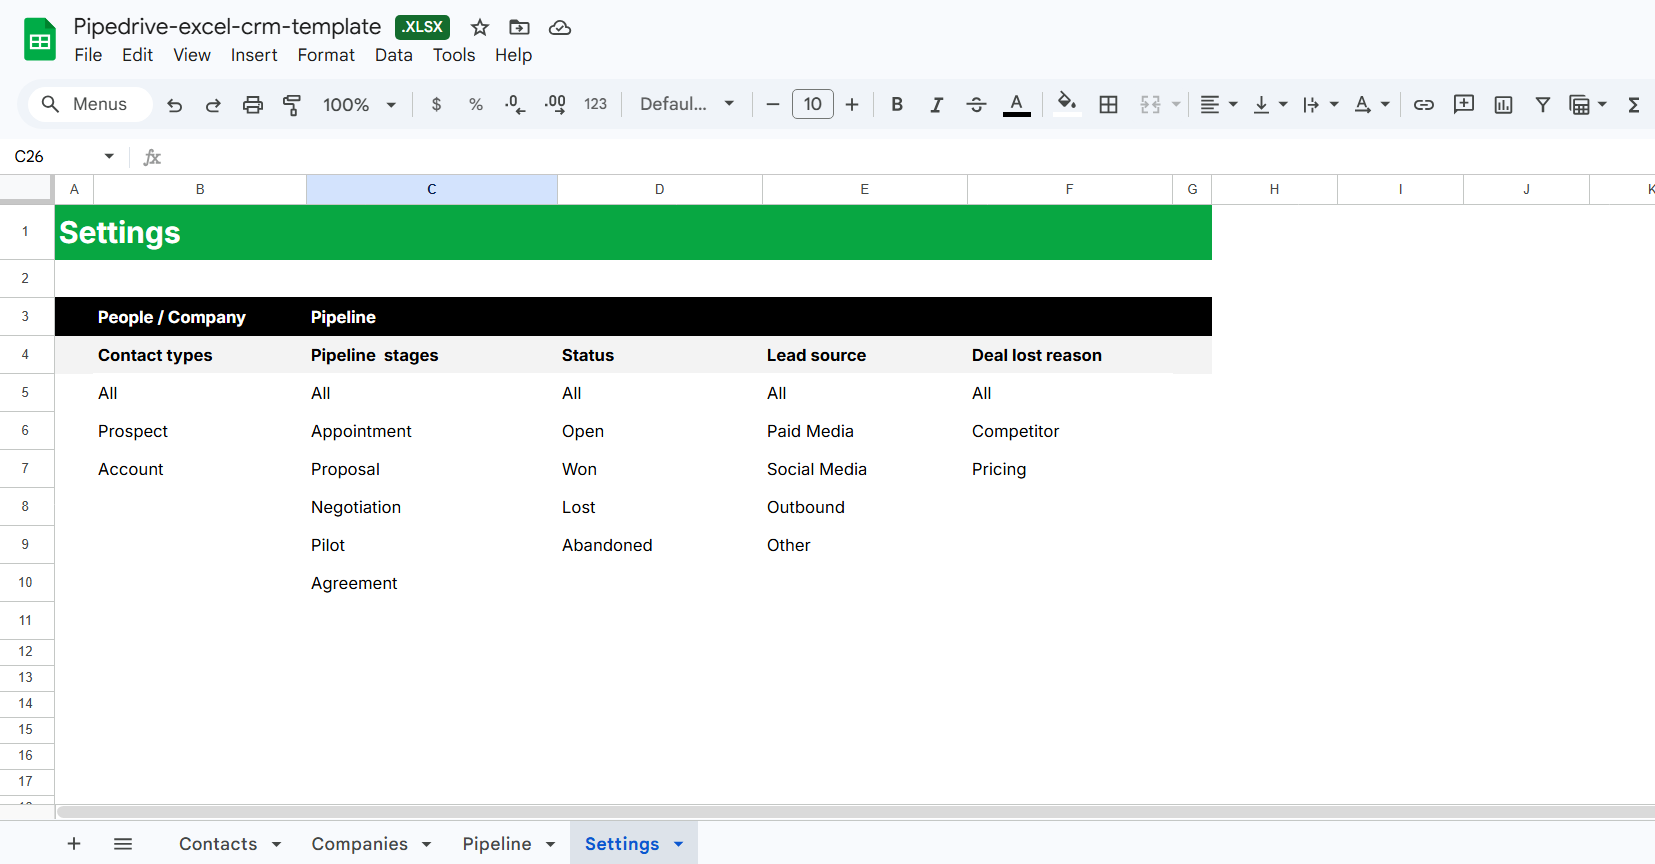This screenshot has height=864, width=1655.
Task: Open the Edit menu
Action: point(137,55)
